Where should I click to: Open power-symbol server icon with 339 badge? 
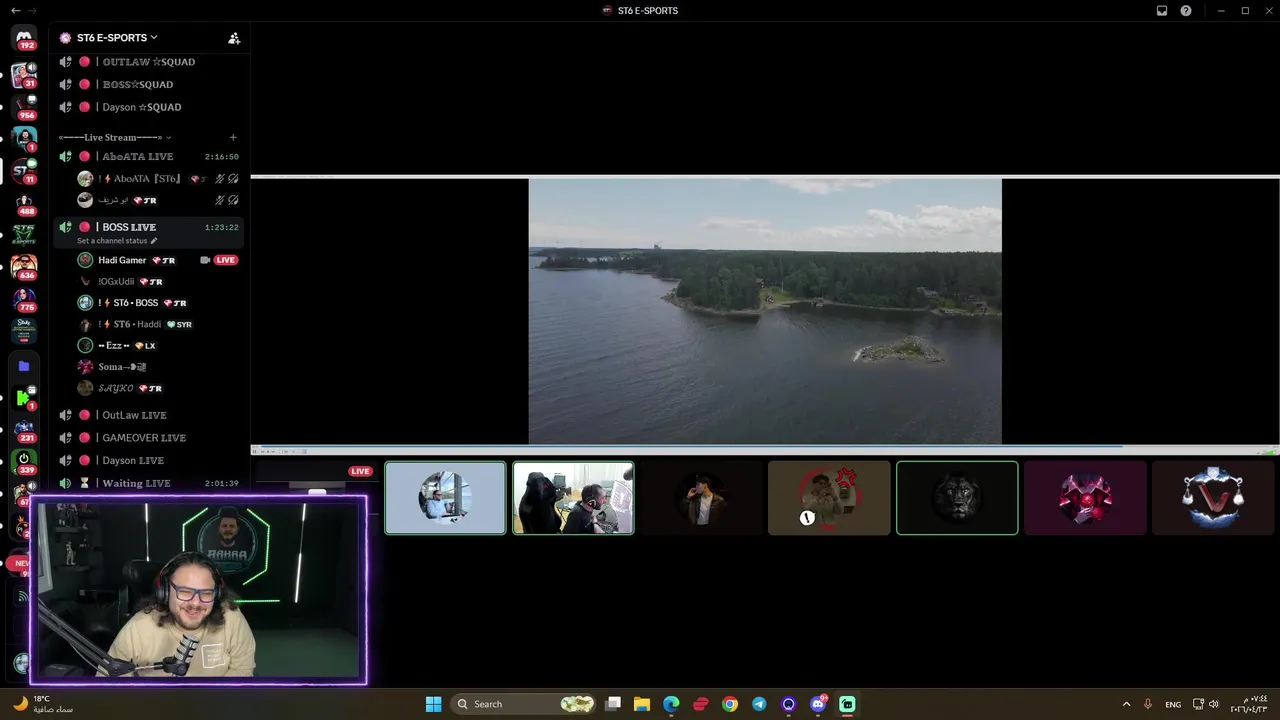click(x=25, y=462)
